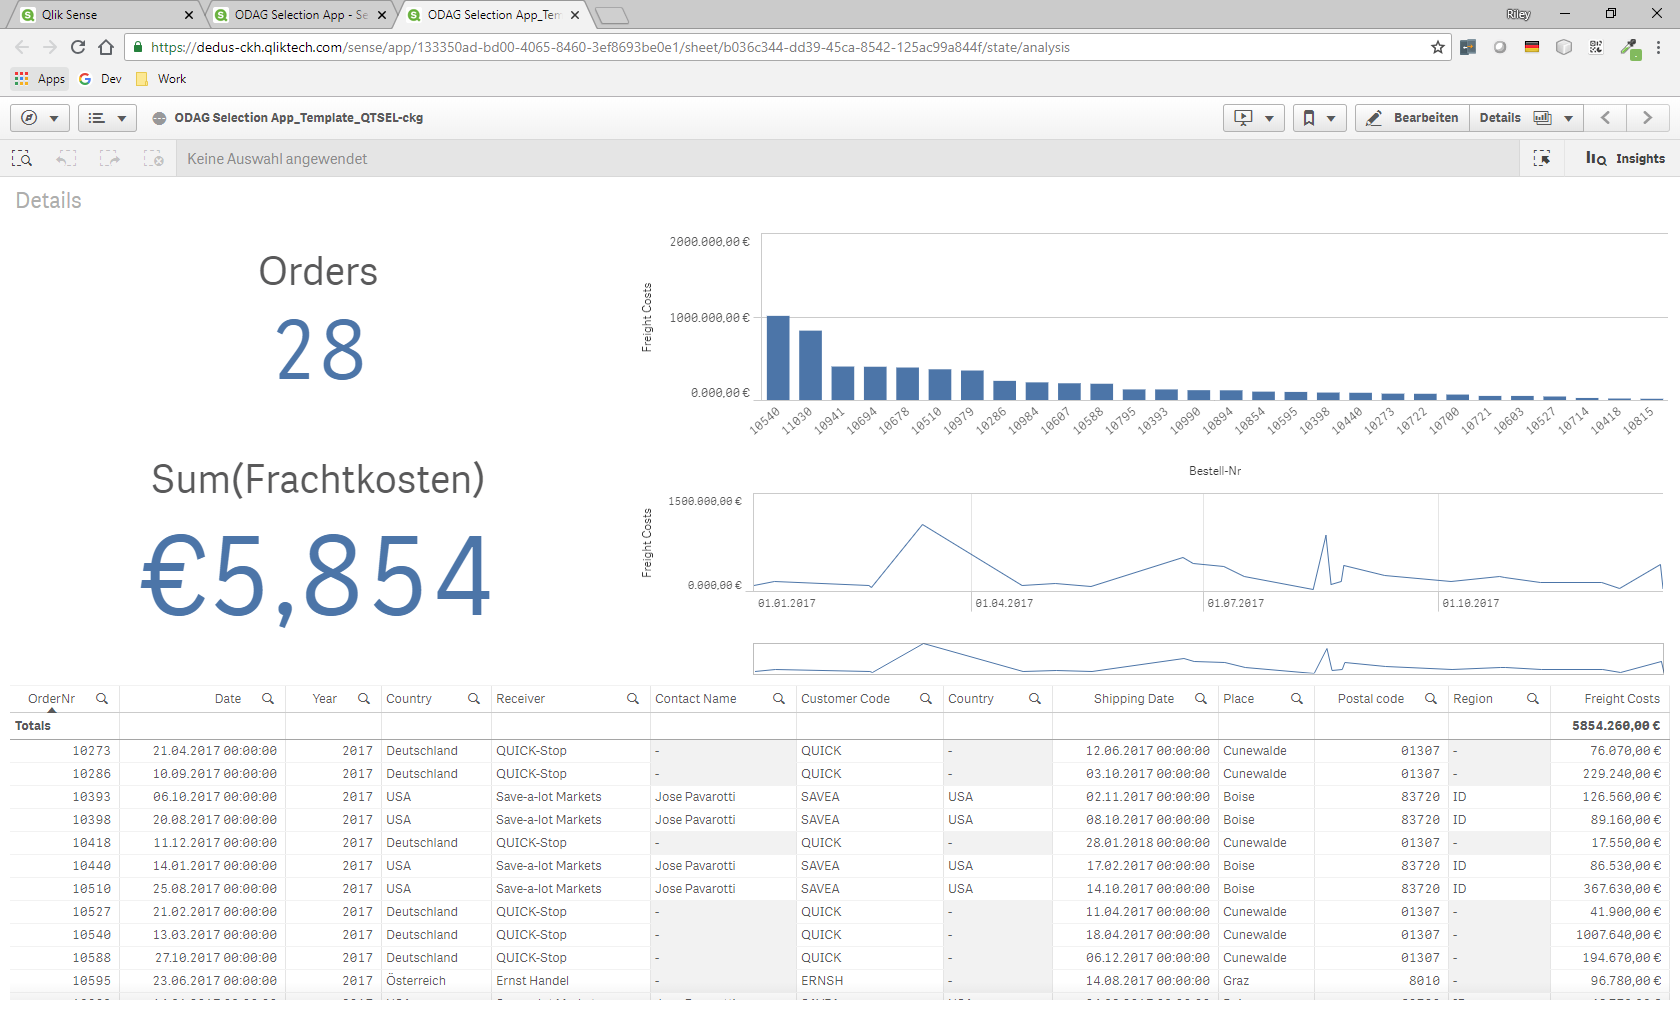The width and height of the screenshot is (1680, 1010).
Task: Bookmark this page with the star
Action: [1438, 47]
